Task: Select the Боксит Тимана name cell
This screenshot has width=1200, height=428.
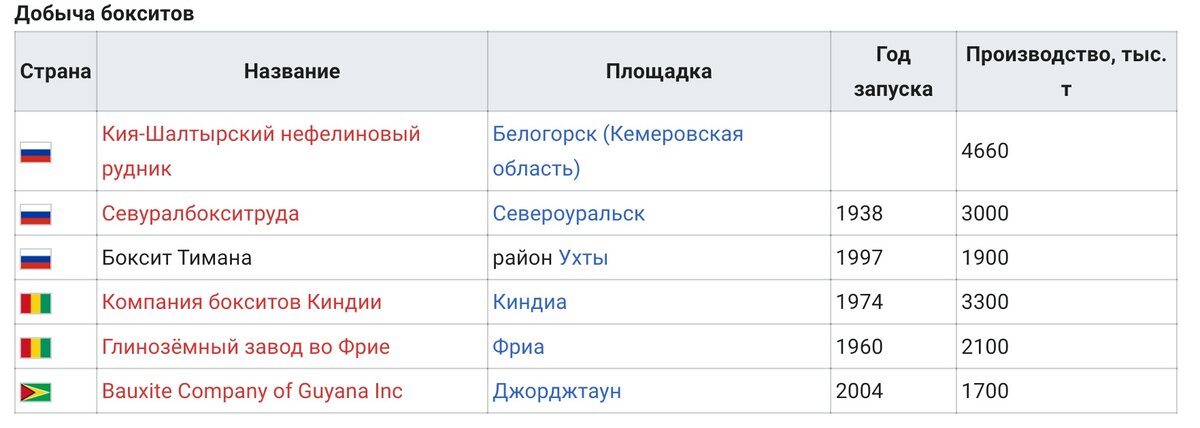Action: (292, 258)
